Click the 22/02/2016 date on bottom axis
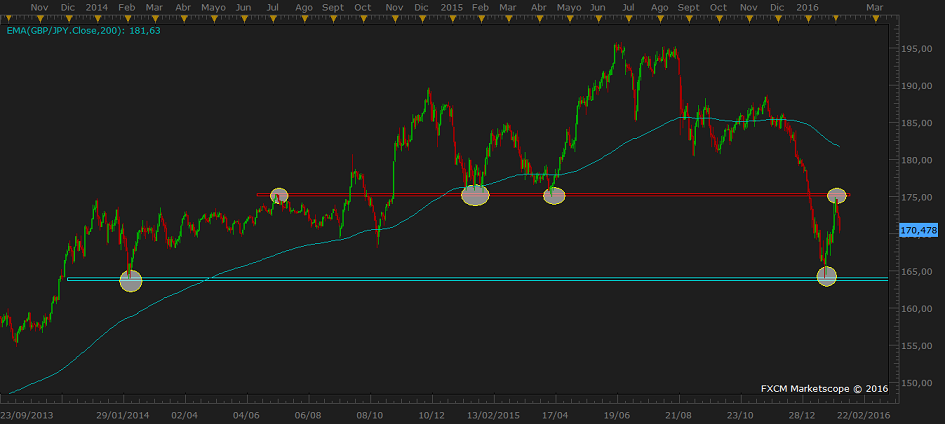 click(865, 414)
